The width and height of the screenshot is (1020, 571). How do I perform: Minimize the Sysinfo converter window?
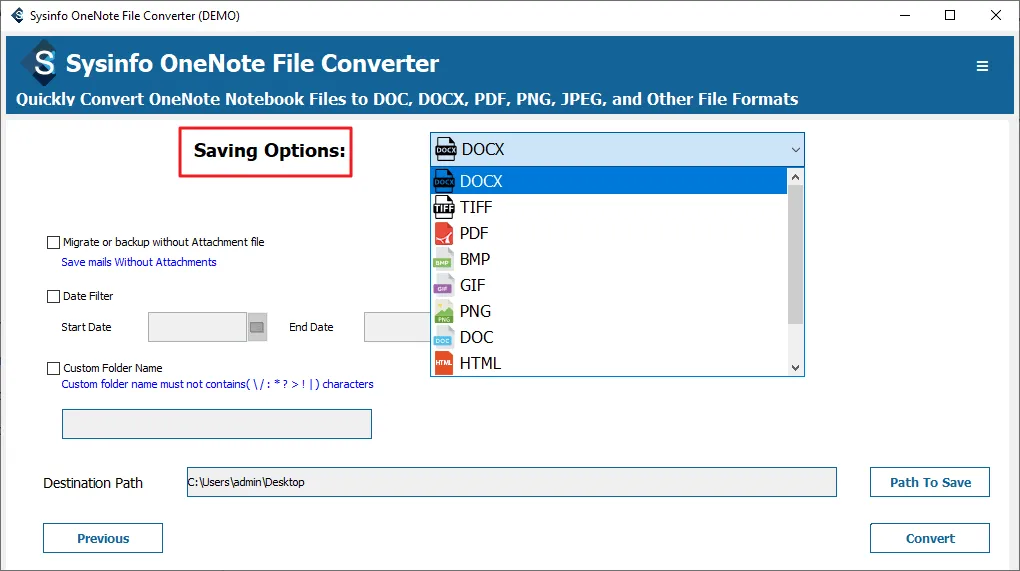pos(904,15)
